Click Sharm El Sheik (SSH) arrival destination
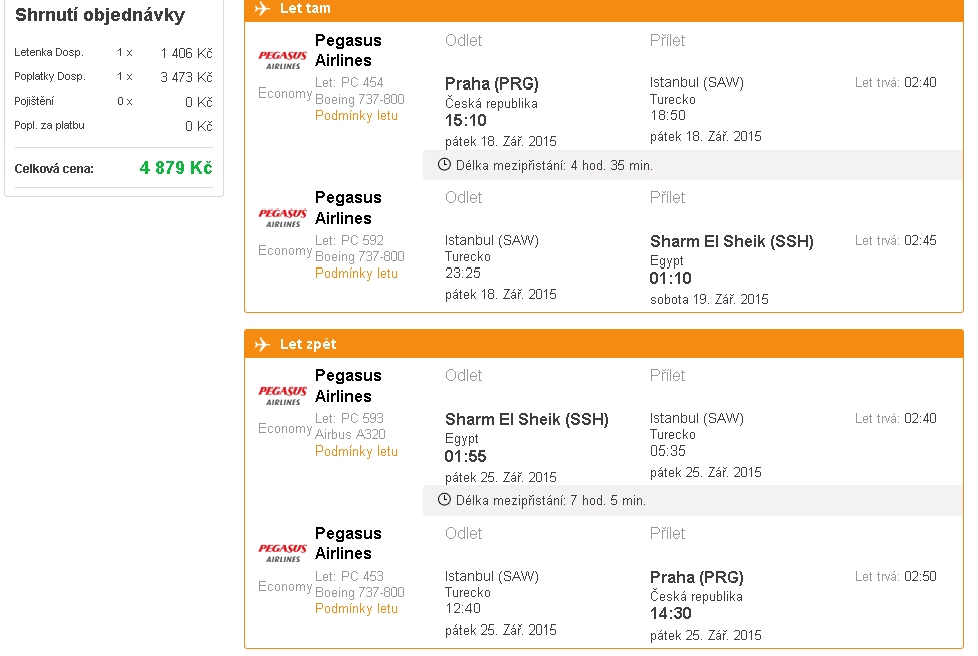Screen dimensions: 978x656 tap(732, 241)
